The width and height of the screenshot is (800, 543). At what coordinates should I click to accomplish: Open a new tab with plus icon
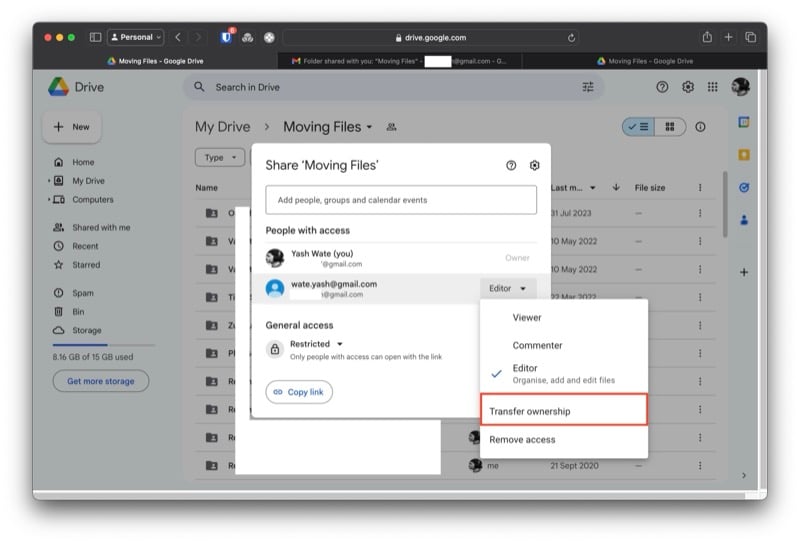pyautogui.click(x=729, y=37)
